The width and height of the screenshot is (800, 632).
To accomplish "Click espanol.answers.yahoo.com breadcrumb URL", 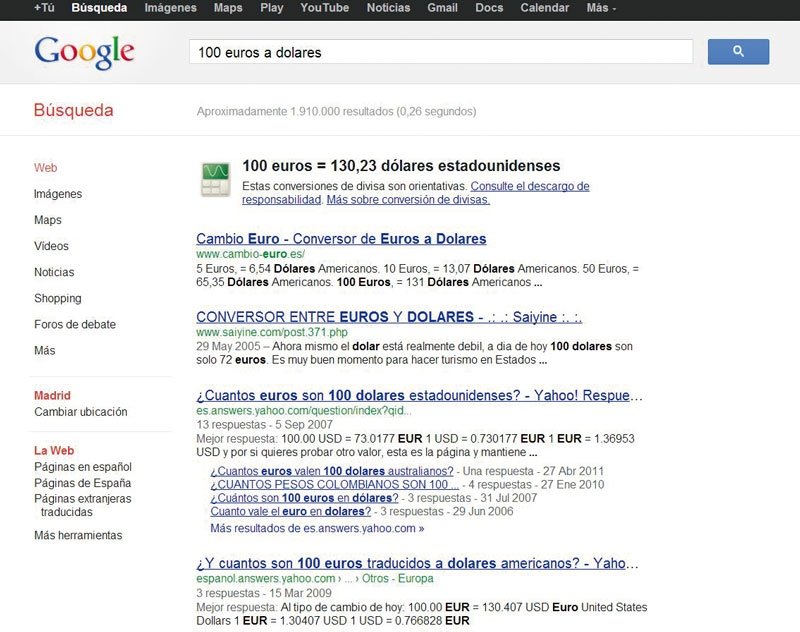I will click(x=314, y=578).
